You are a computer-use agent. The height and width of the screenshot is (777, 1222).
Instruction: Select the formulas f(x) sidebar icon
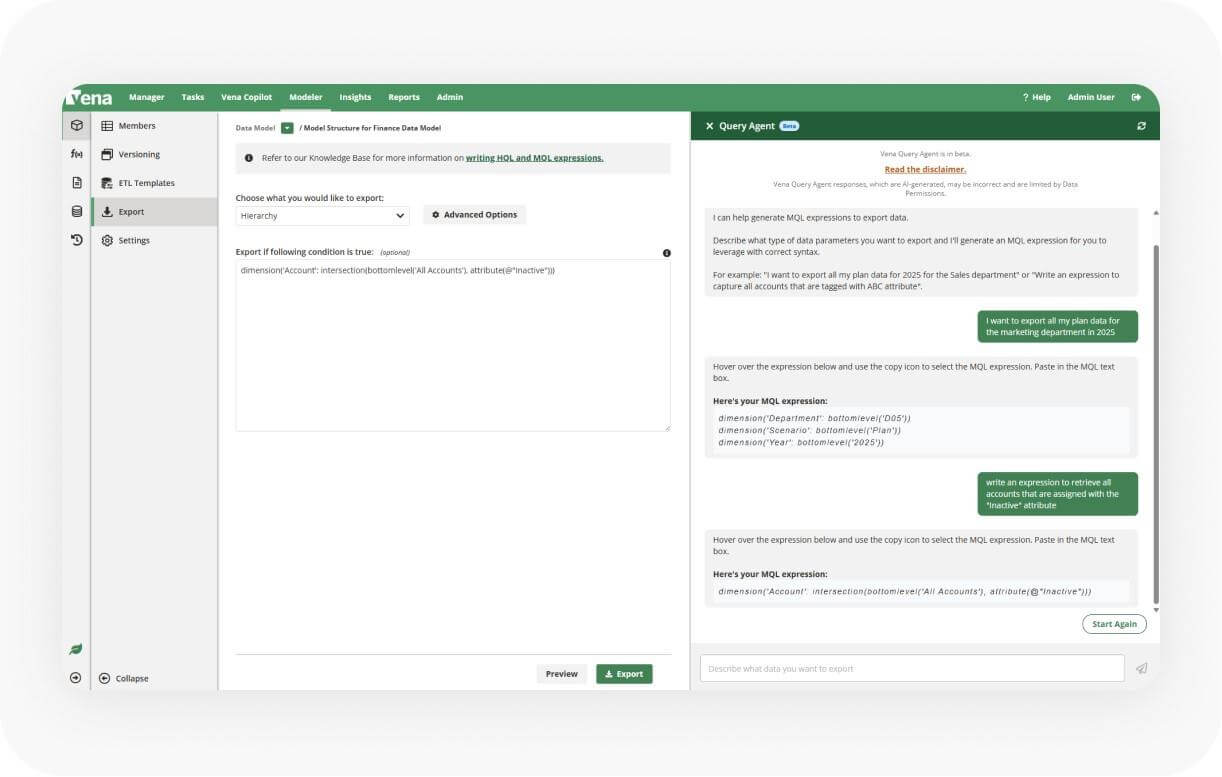[75, 154]
